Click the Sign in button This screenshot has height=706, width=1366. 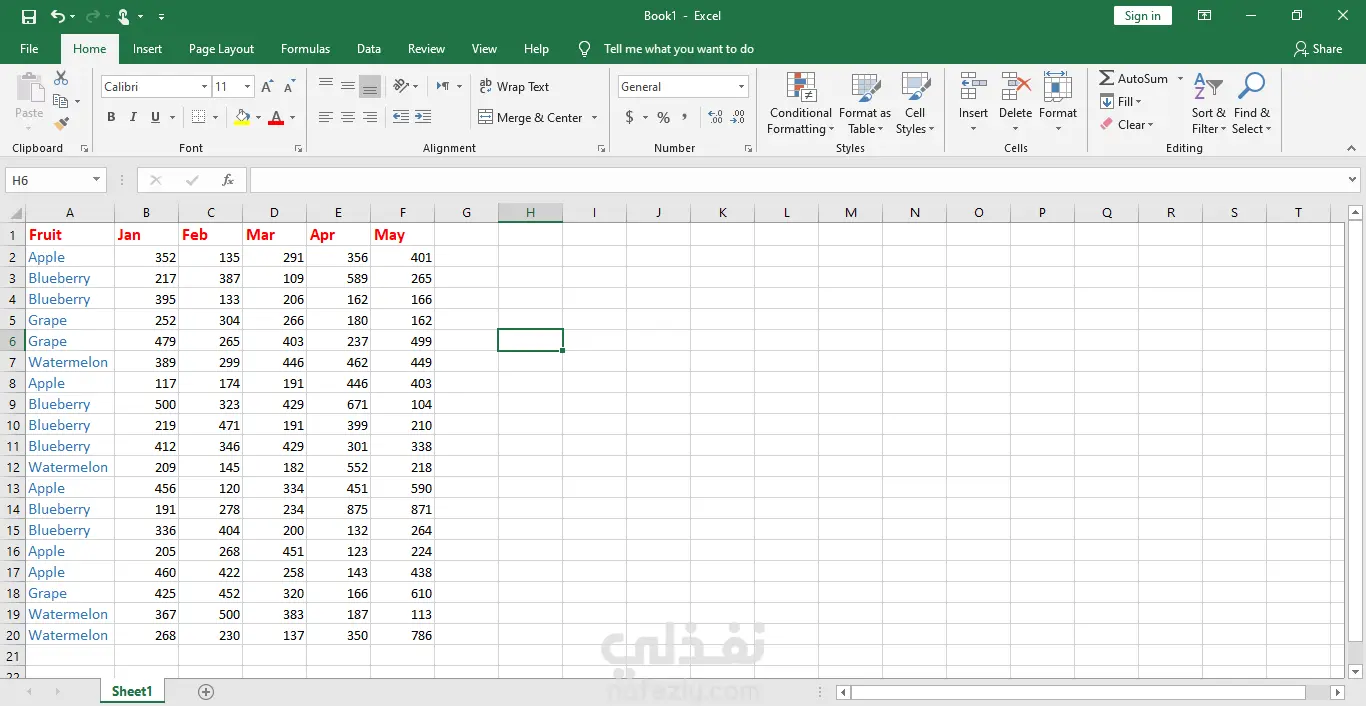tap(1142, 16)
